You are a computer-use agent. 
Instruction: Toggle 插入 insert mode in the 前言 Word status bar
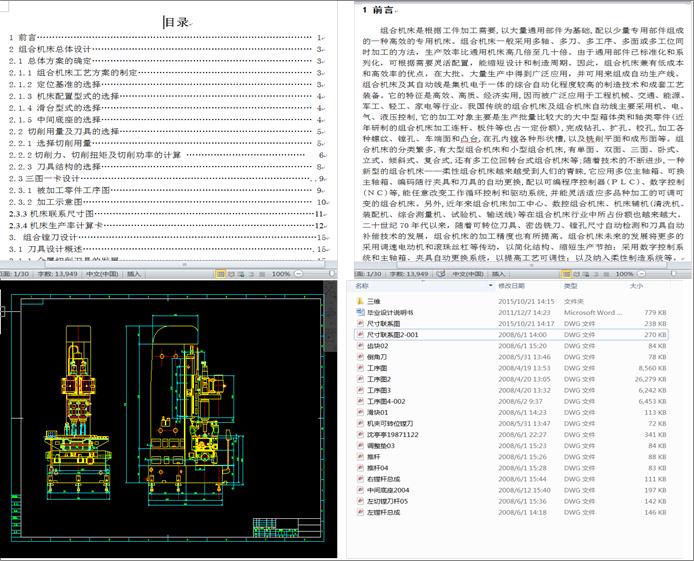pos(499,274)
